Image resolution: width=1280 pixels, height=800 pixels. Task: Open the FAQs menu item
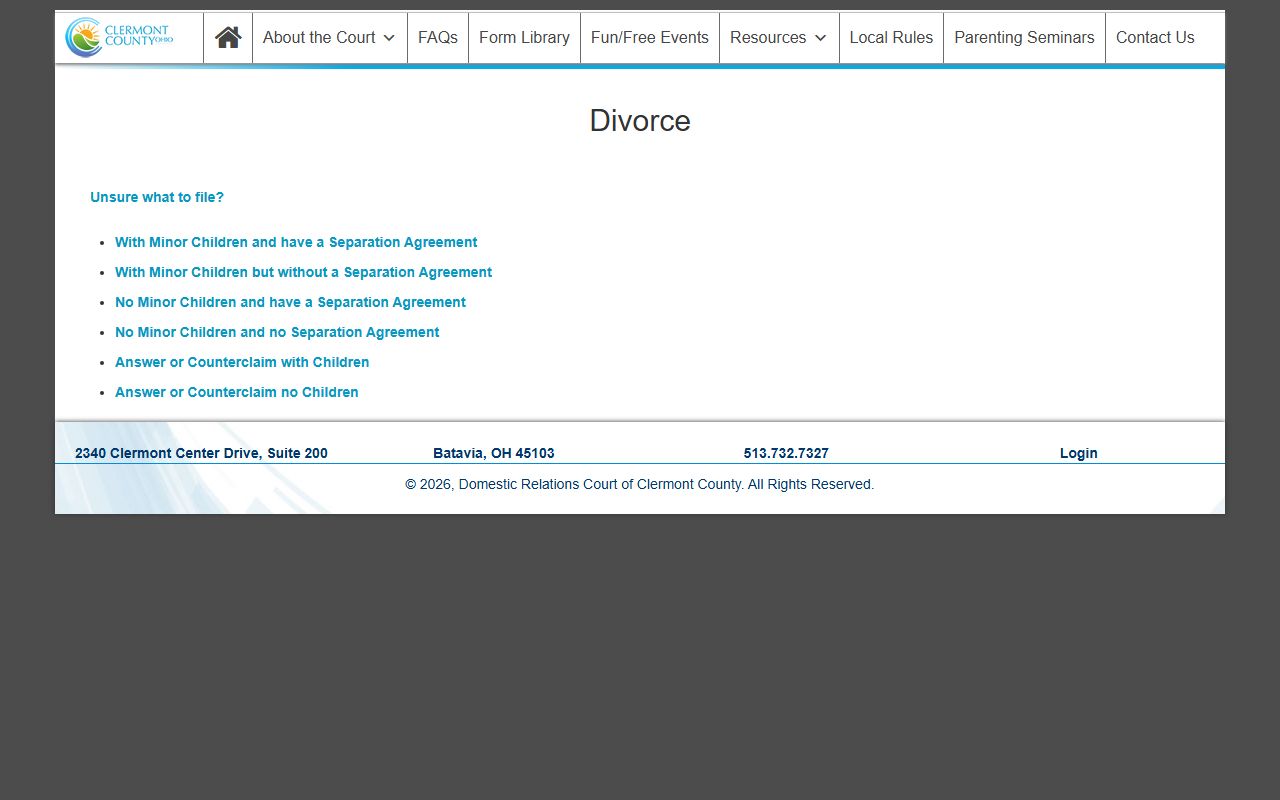[x=438, y=38]
